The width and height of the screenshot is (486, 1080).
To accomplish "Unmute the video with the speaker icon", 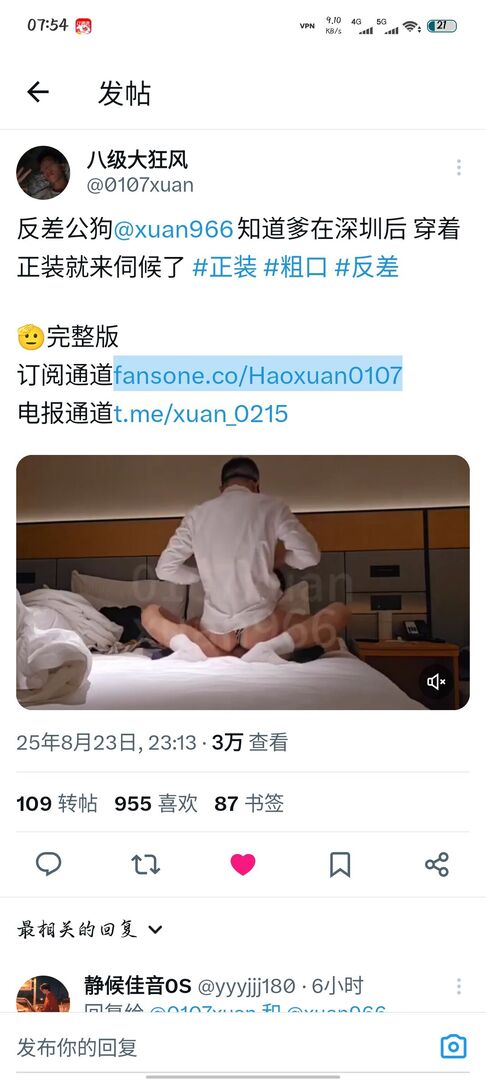I will [x=436, y=682].
